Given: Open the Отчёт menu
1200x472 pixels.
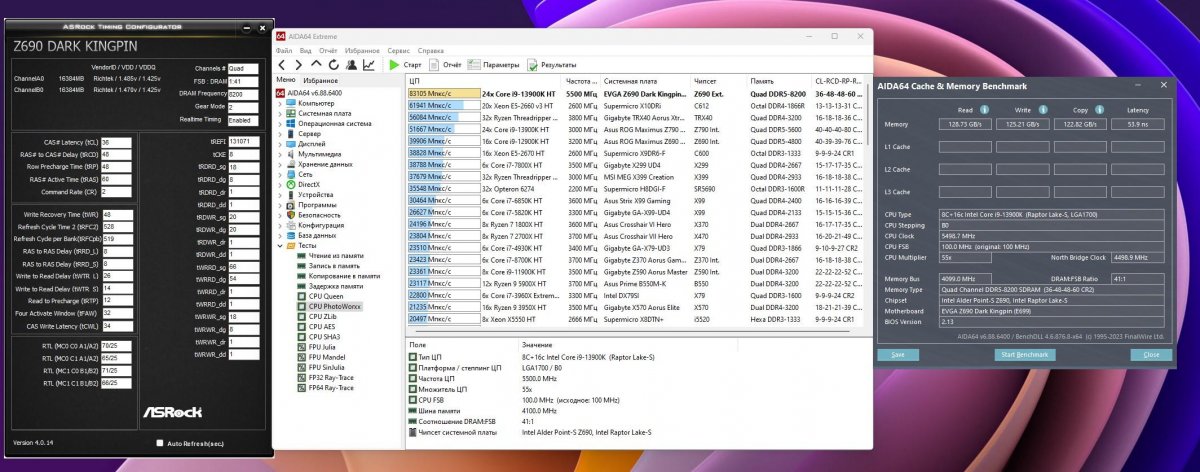Looking at the screenshot, I should (x=328, y=49).
